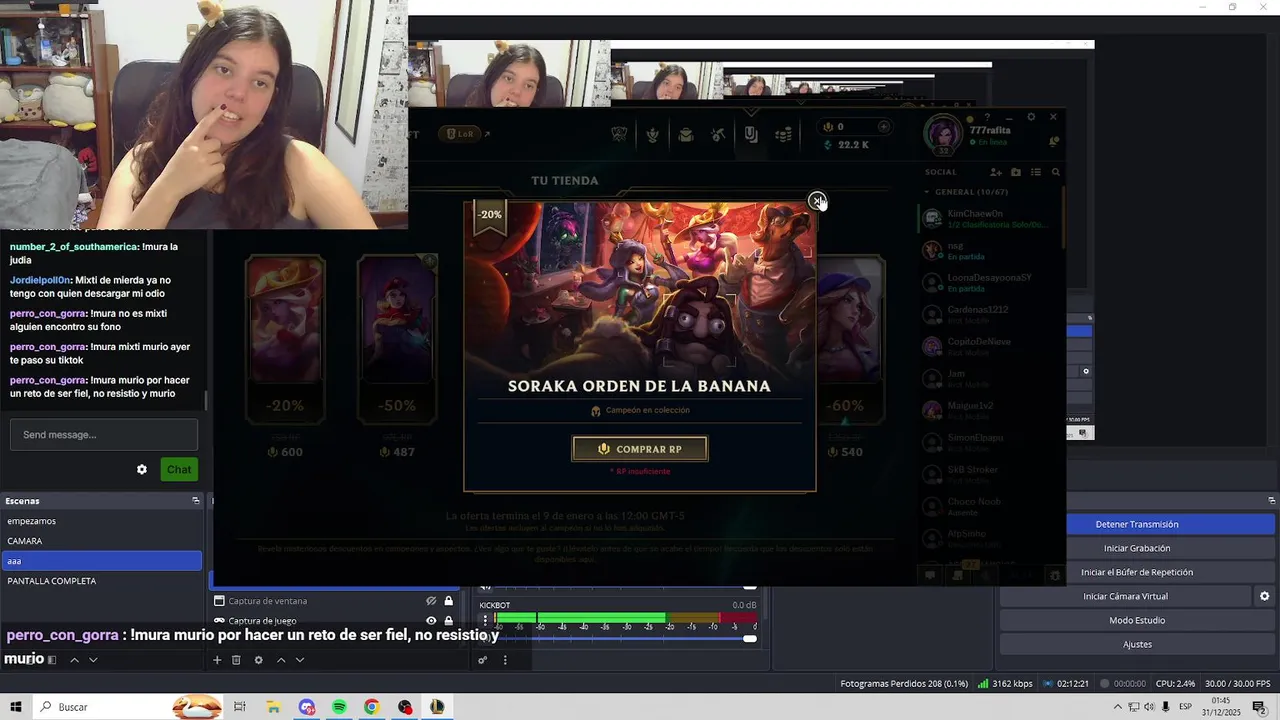Open the Loot hammer icon
The height and width of the screenshot is (720, 1280).
(x=718, y=135)
